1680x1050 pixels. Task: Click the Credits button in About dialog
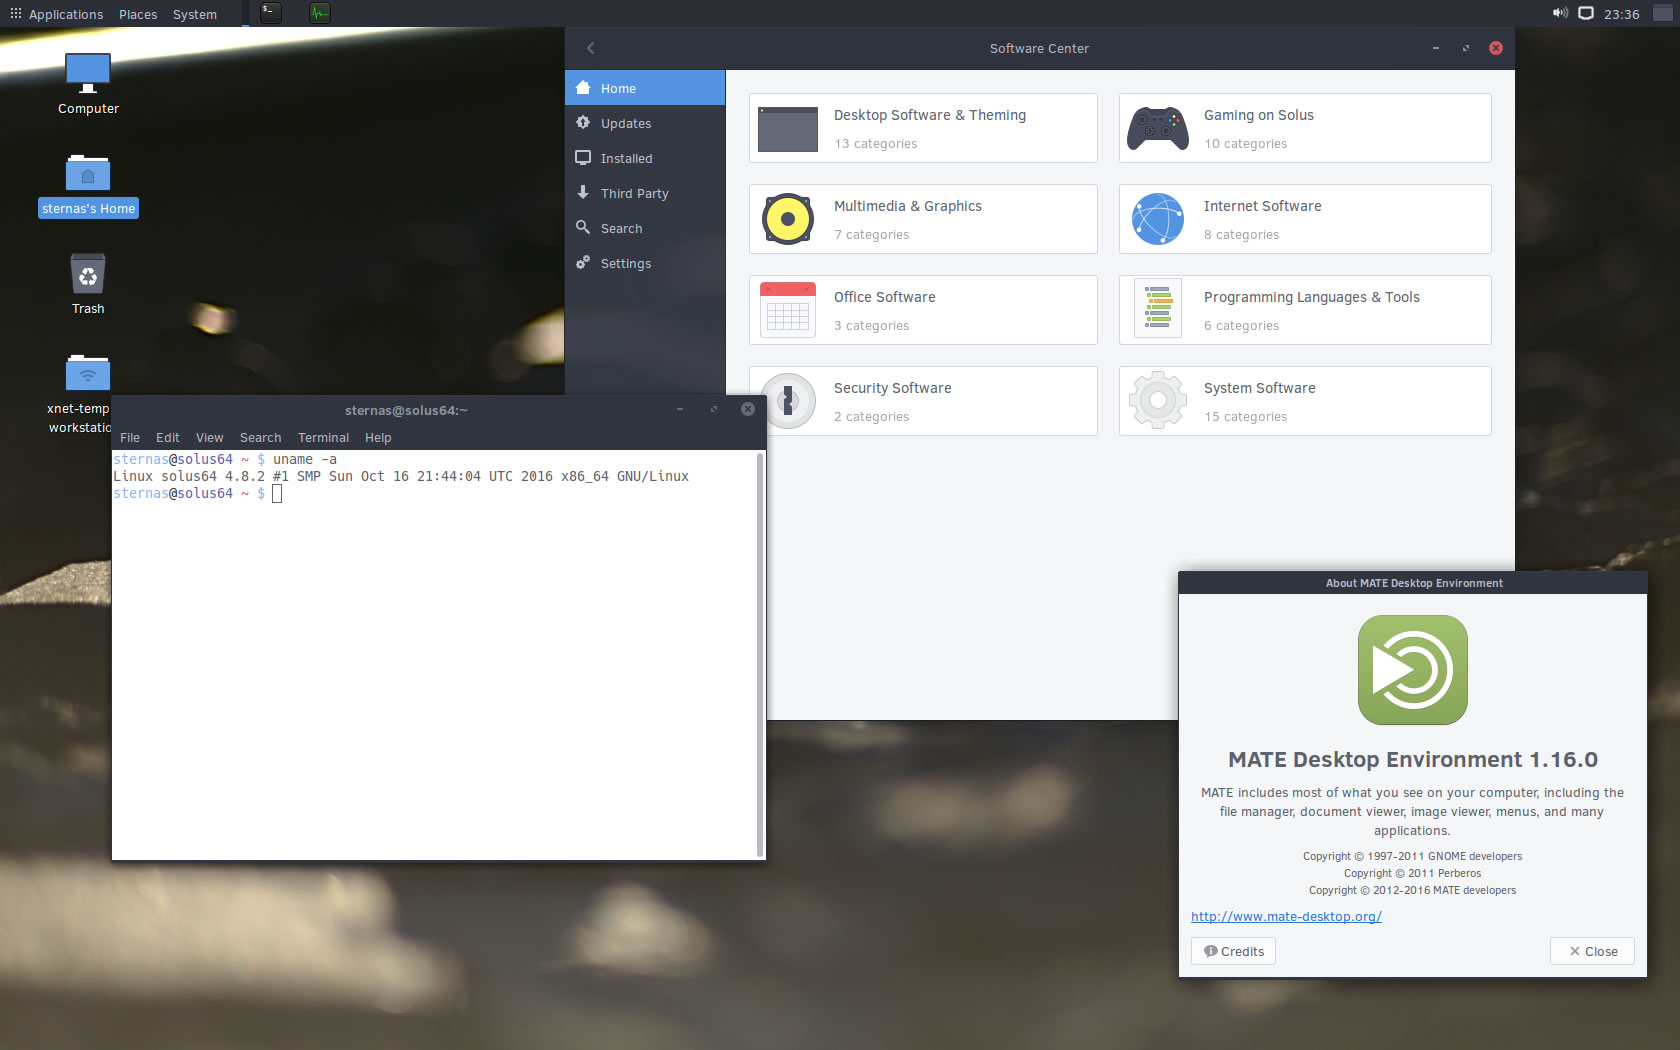point(1233,951)
